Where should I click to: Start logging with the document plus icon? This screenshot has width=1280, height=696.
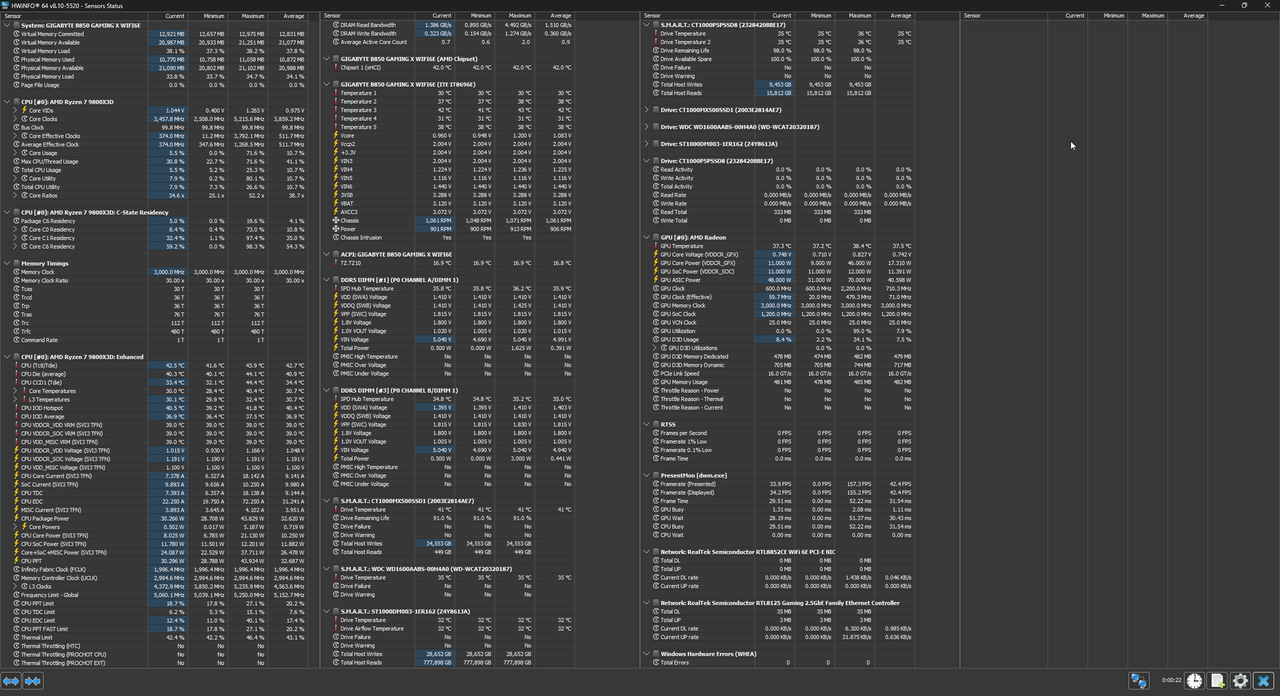pos(1218,681)
